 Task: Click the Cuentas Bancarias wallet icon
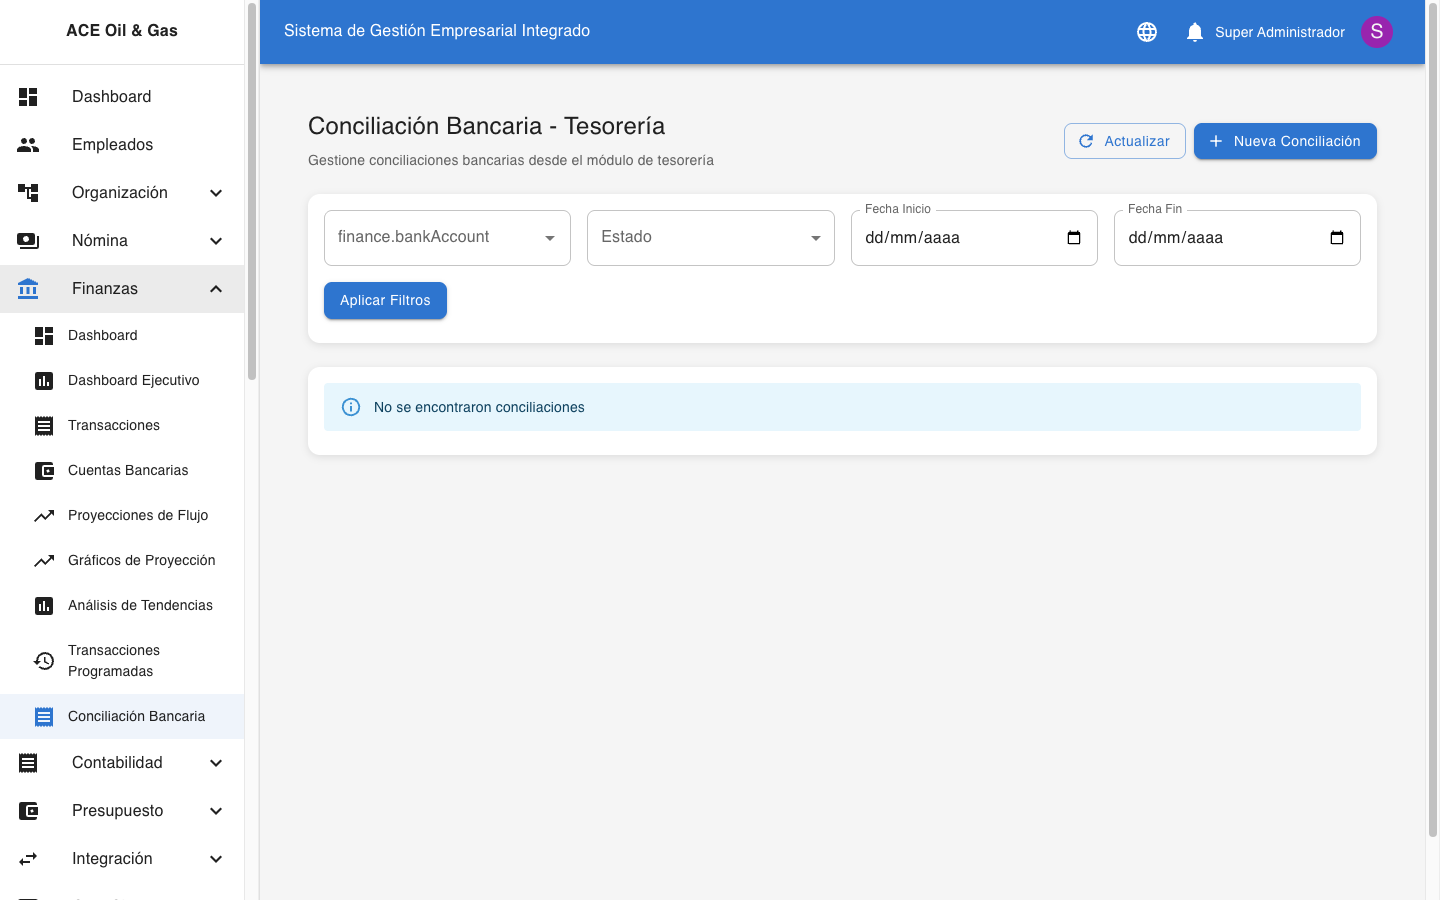[44, 471]
